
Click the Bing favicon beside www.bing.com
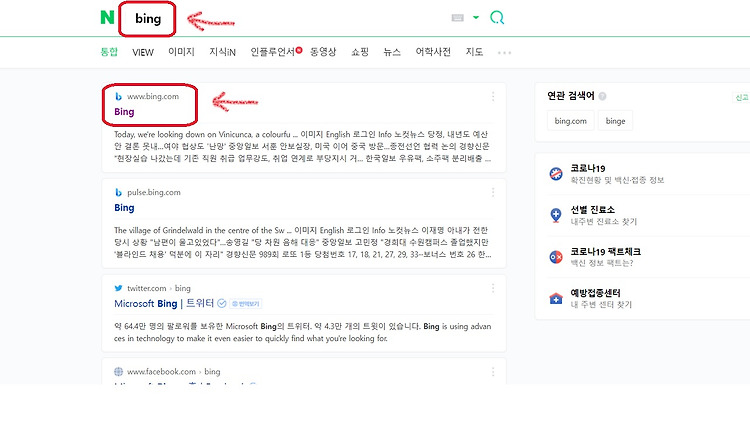click(118, 96)
